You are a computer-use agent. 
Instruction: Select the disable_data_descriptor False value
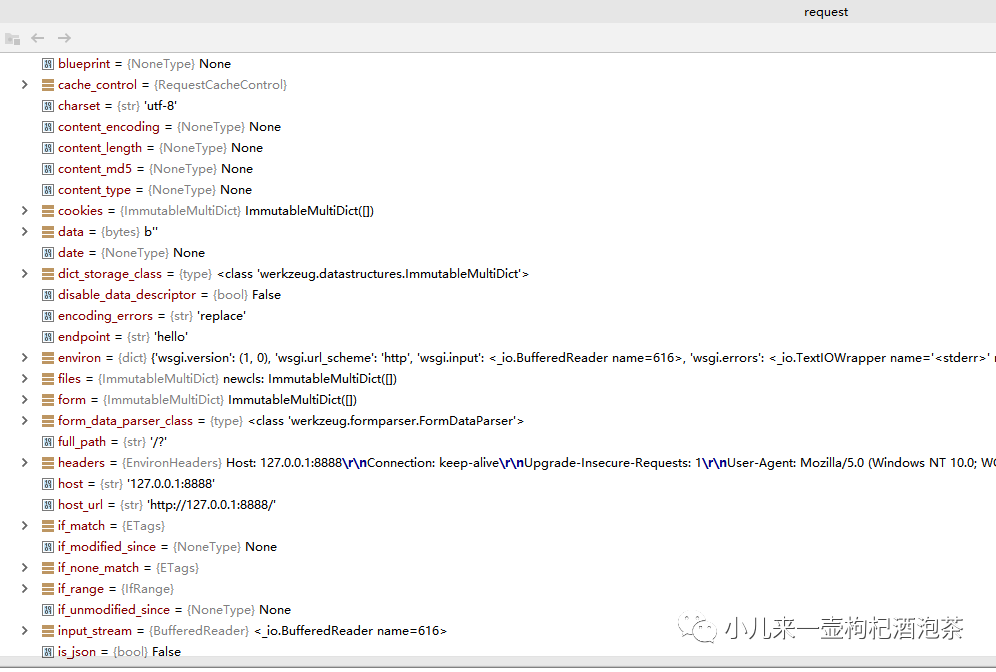(x=266, y=294)
